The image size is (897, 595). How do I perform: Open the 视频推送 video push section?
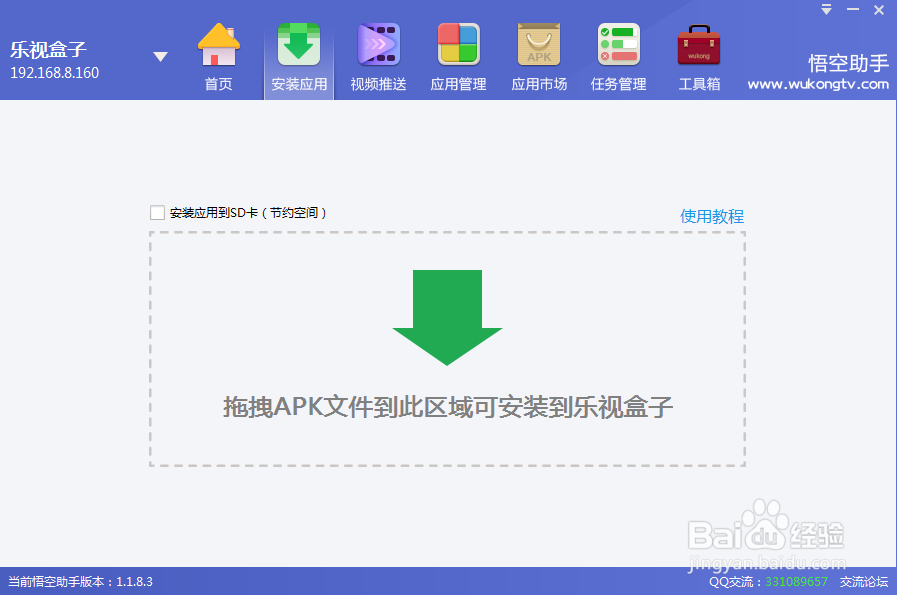click(379, 57)
